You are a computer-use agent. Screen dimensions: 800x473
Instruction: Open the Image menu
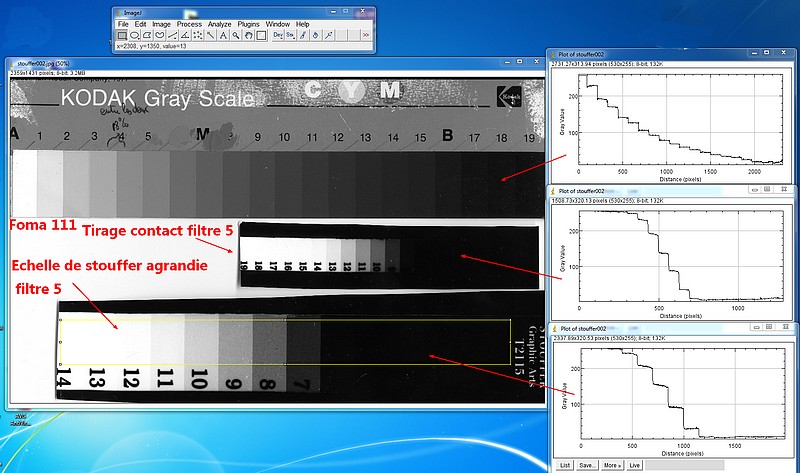pos(161,24)
